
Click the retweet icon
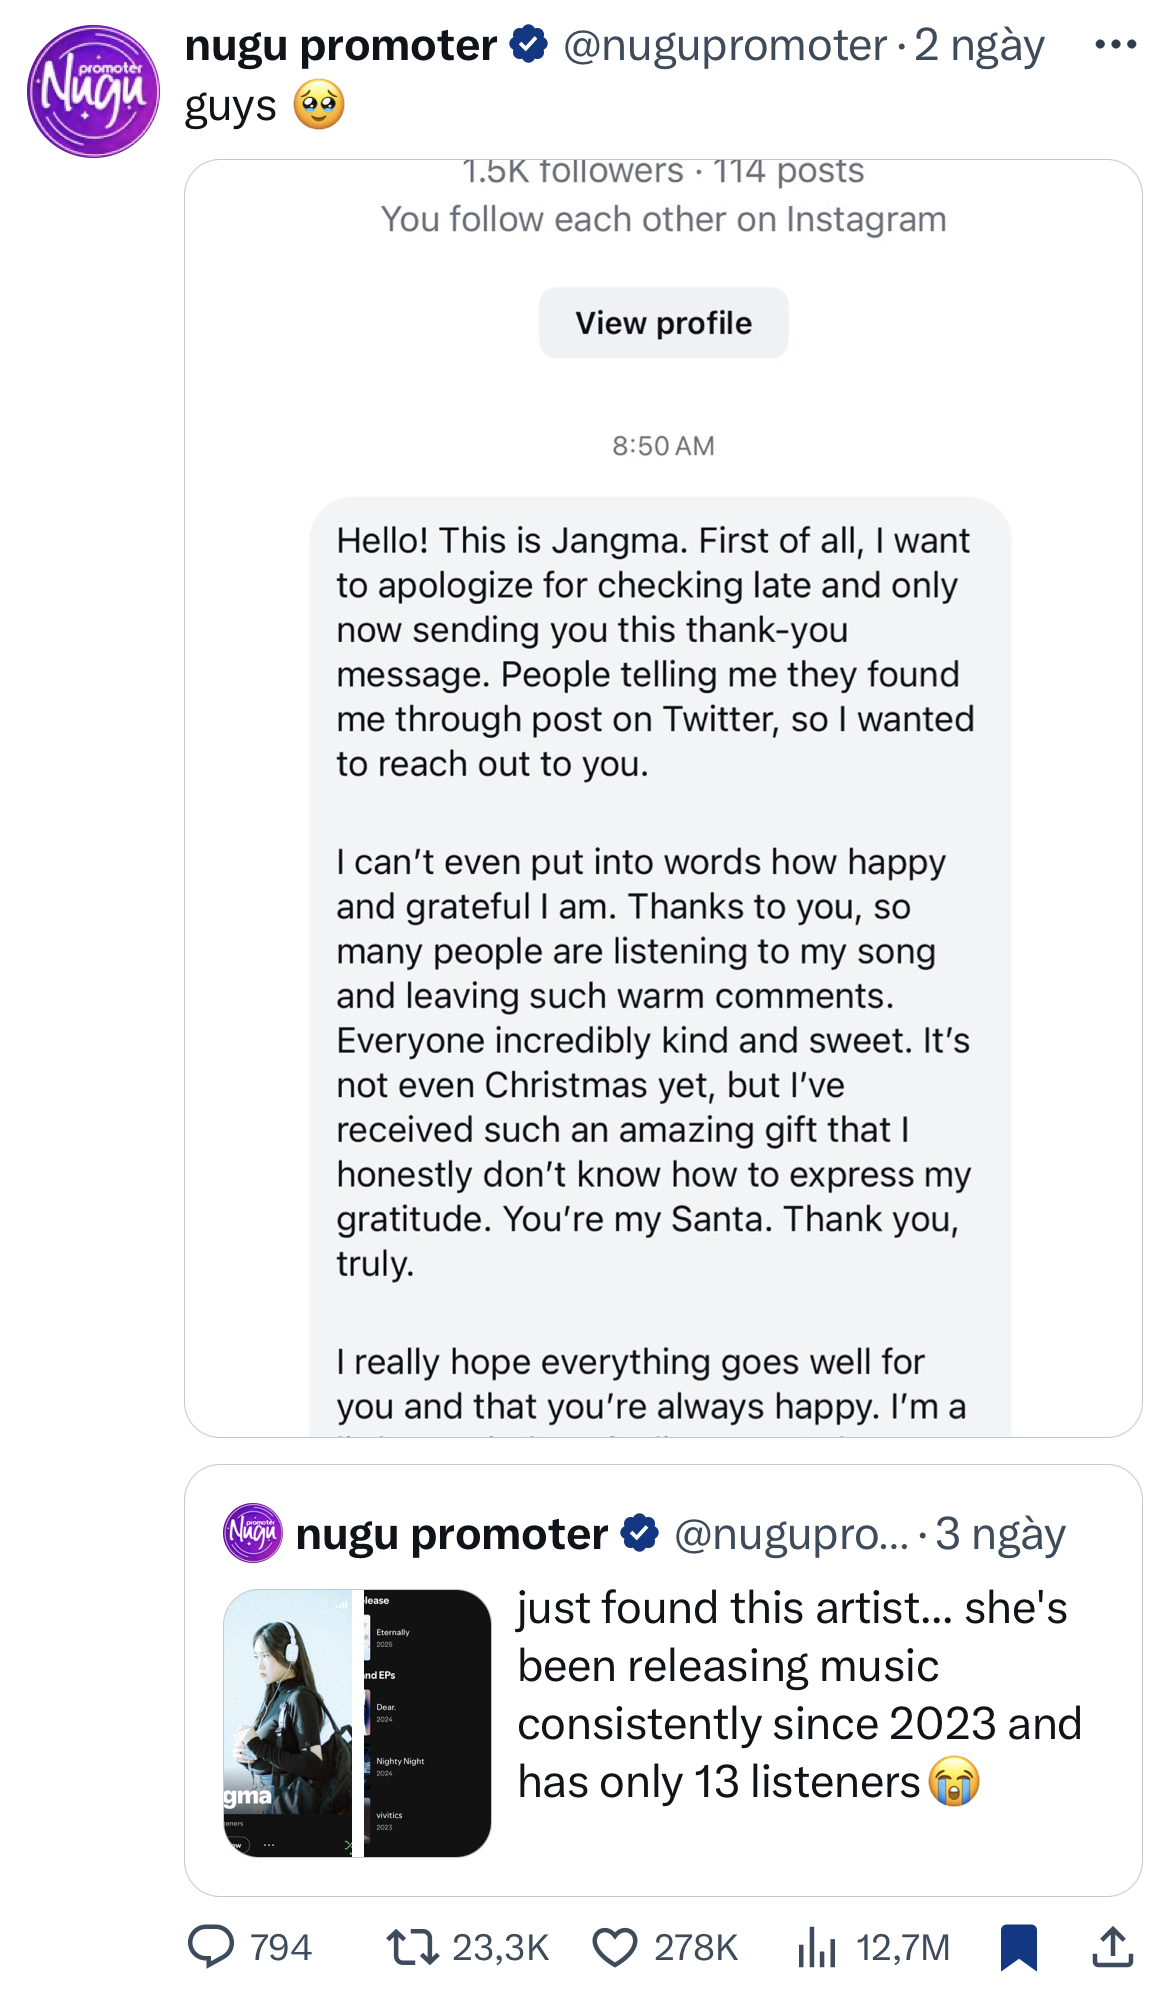tap(412, 1947)
